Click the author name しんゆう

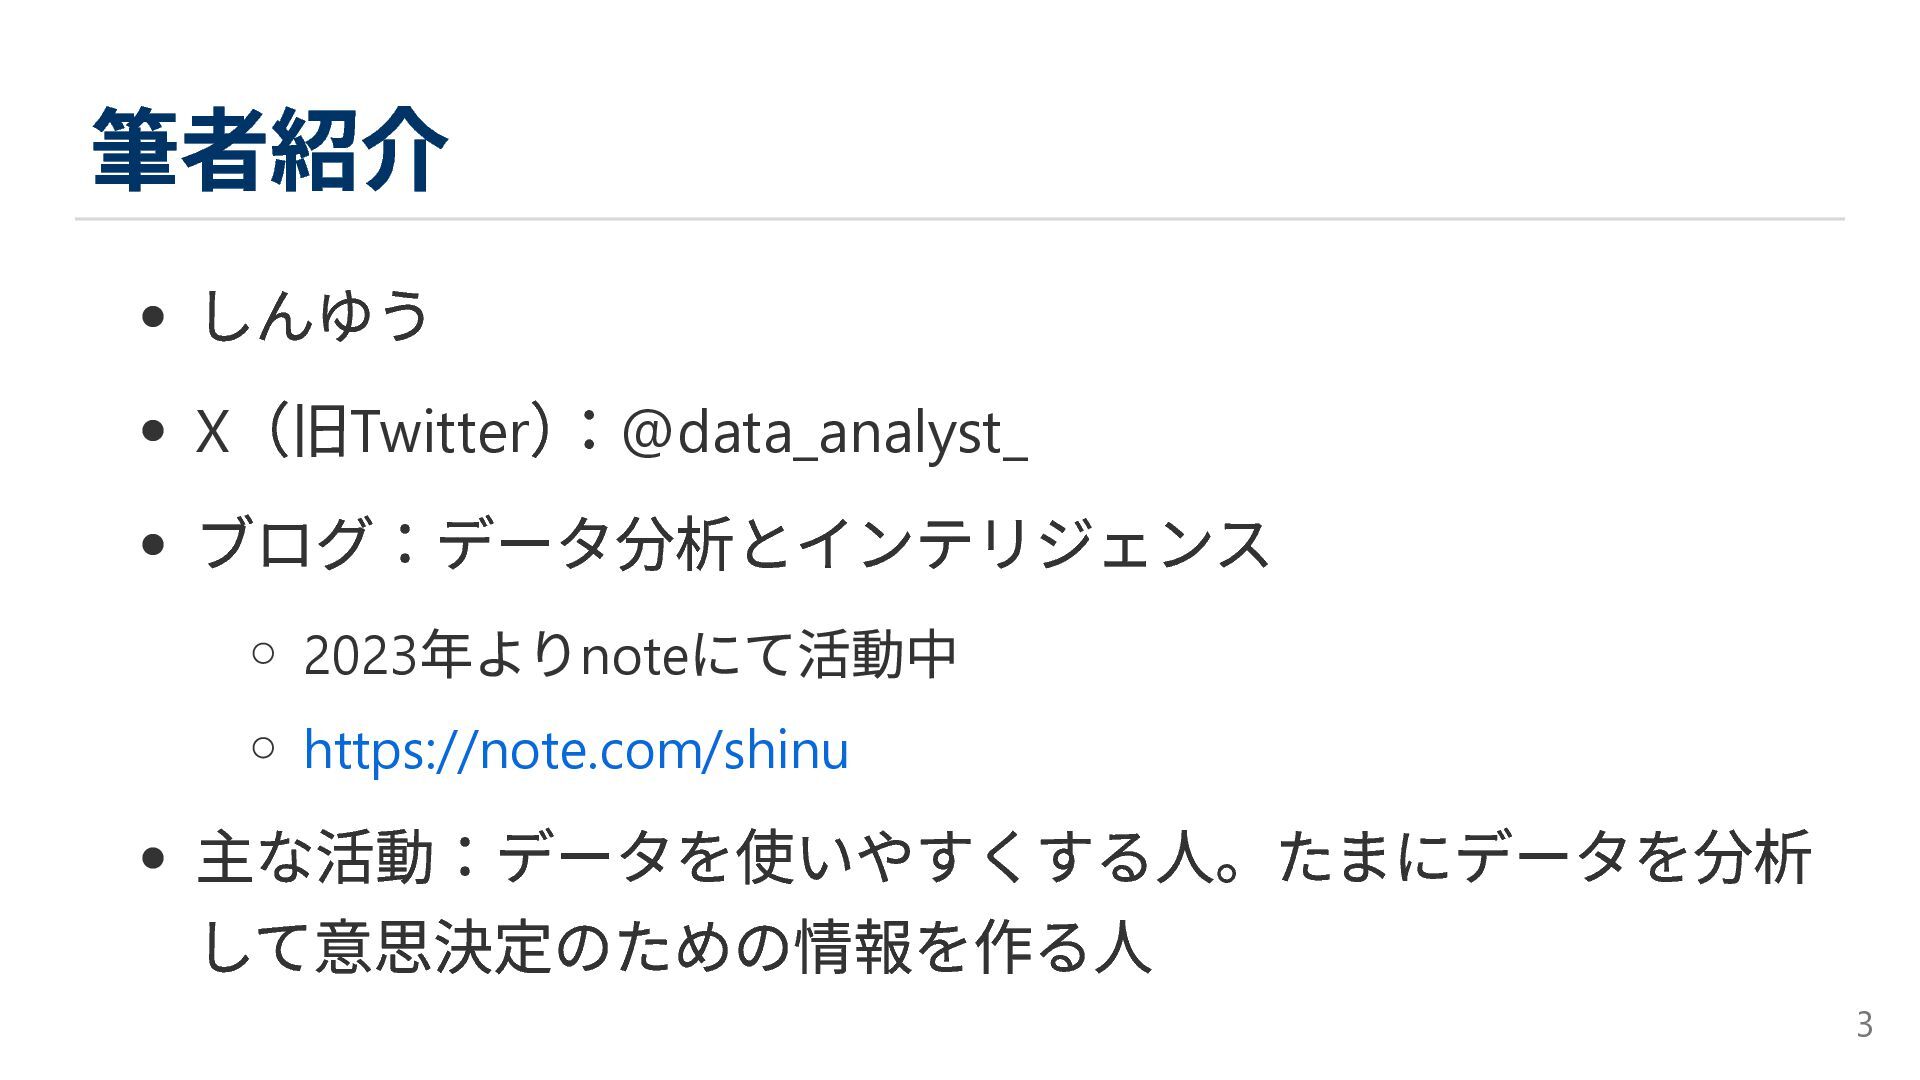[x=314, y=316]
